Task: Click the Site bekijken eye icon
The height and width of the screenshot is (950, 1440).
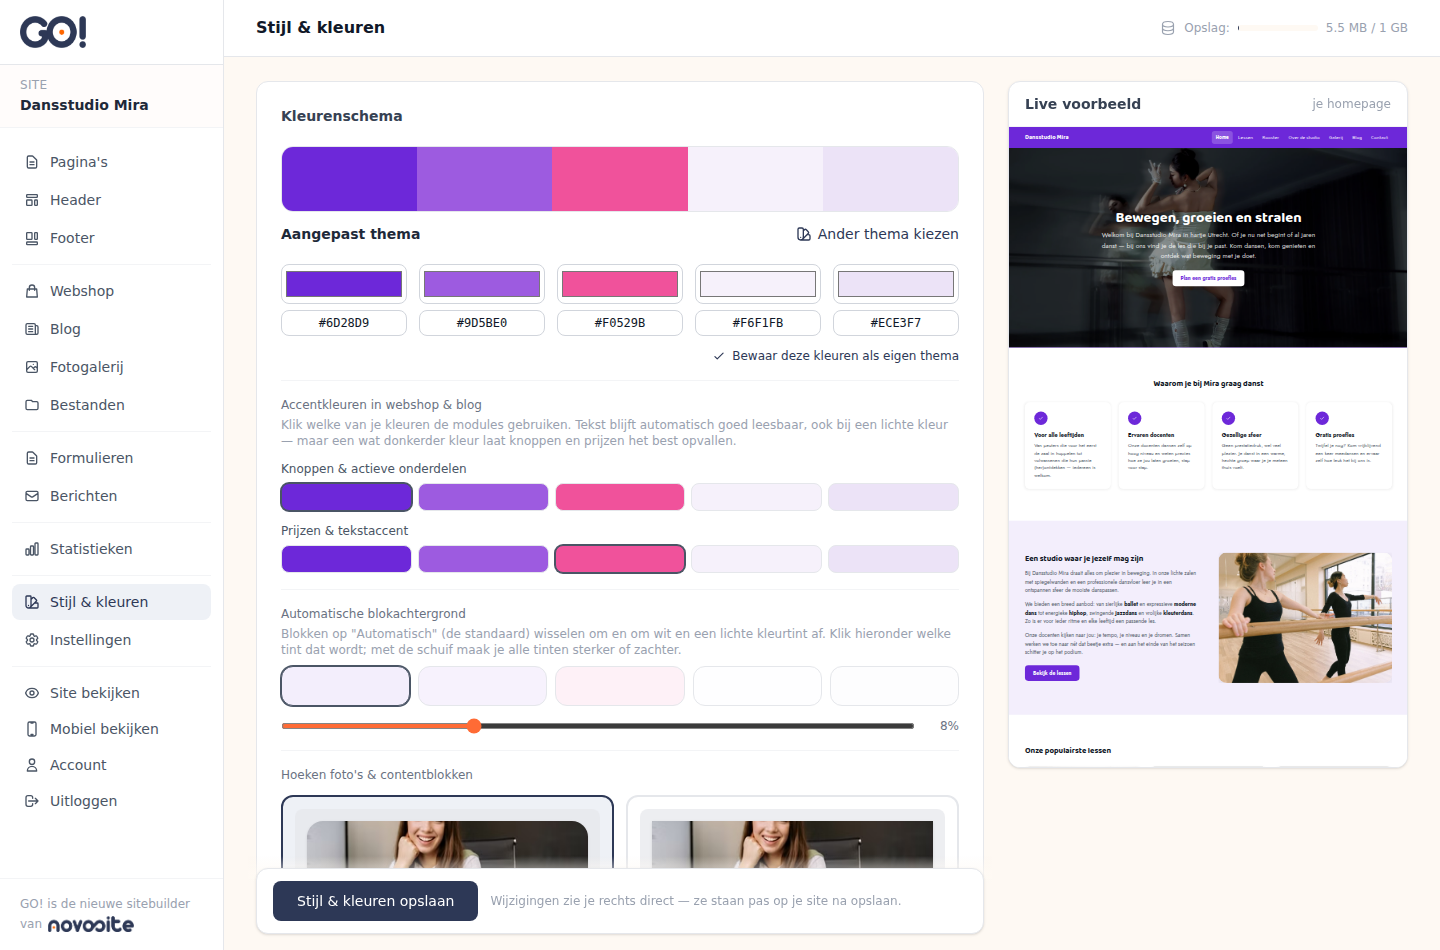Action: (x=32, y=693)
